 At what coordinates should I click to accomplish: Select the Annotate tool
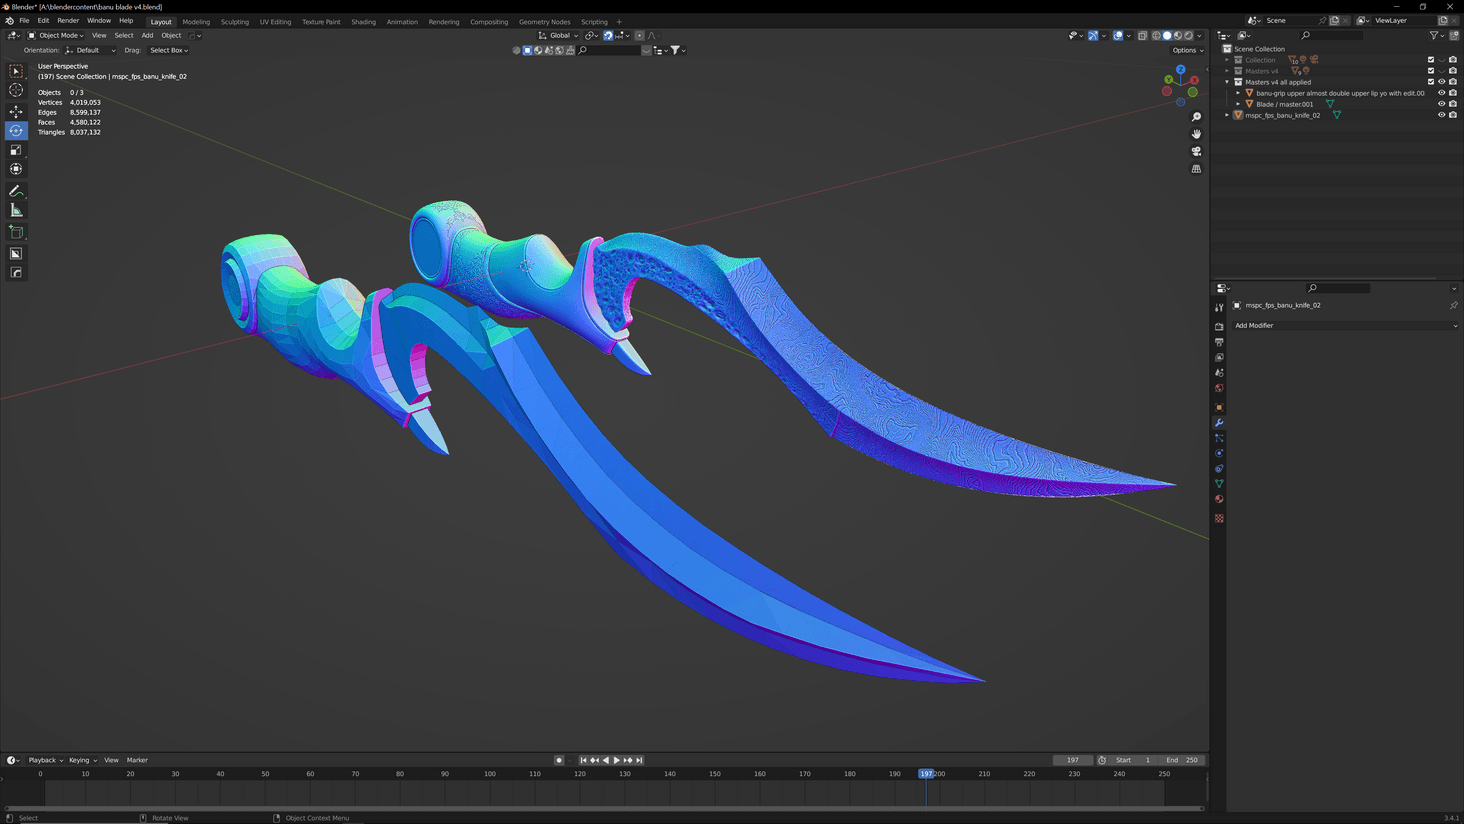(16, 191)
